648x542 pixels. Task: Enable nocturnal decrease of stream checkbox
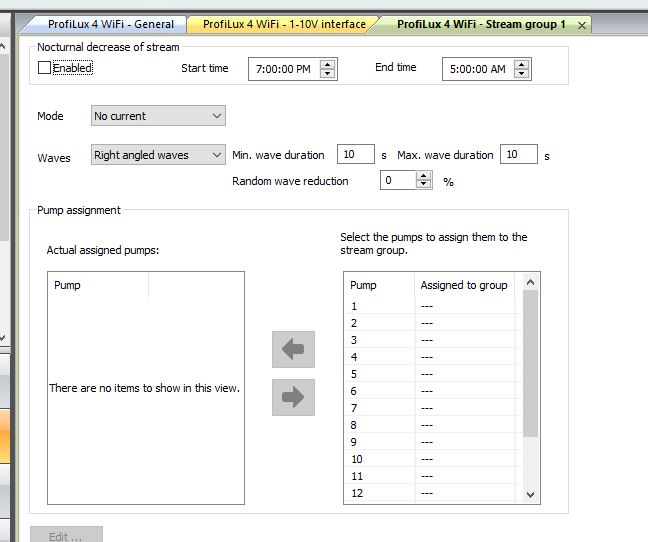[x=44, y=68]
